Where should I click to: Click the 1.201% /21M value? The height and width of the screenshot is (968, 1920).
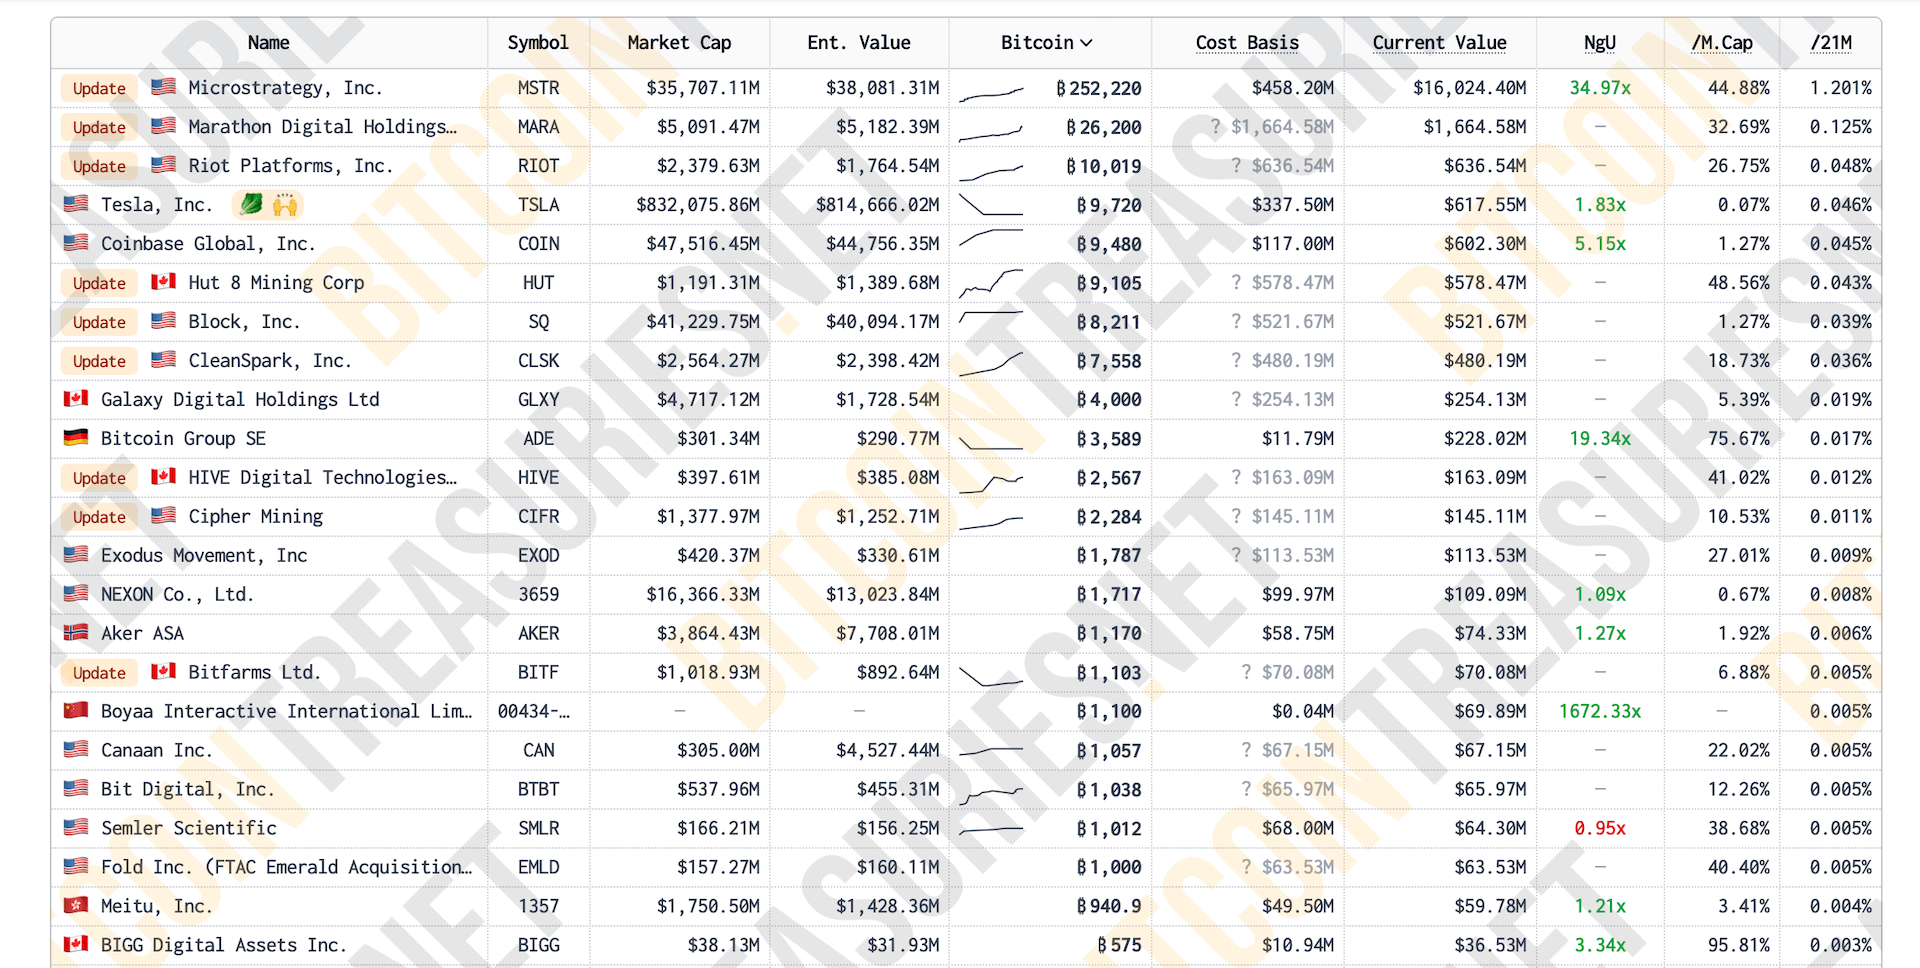coord(1840,88)
